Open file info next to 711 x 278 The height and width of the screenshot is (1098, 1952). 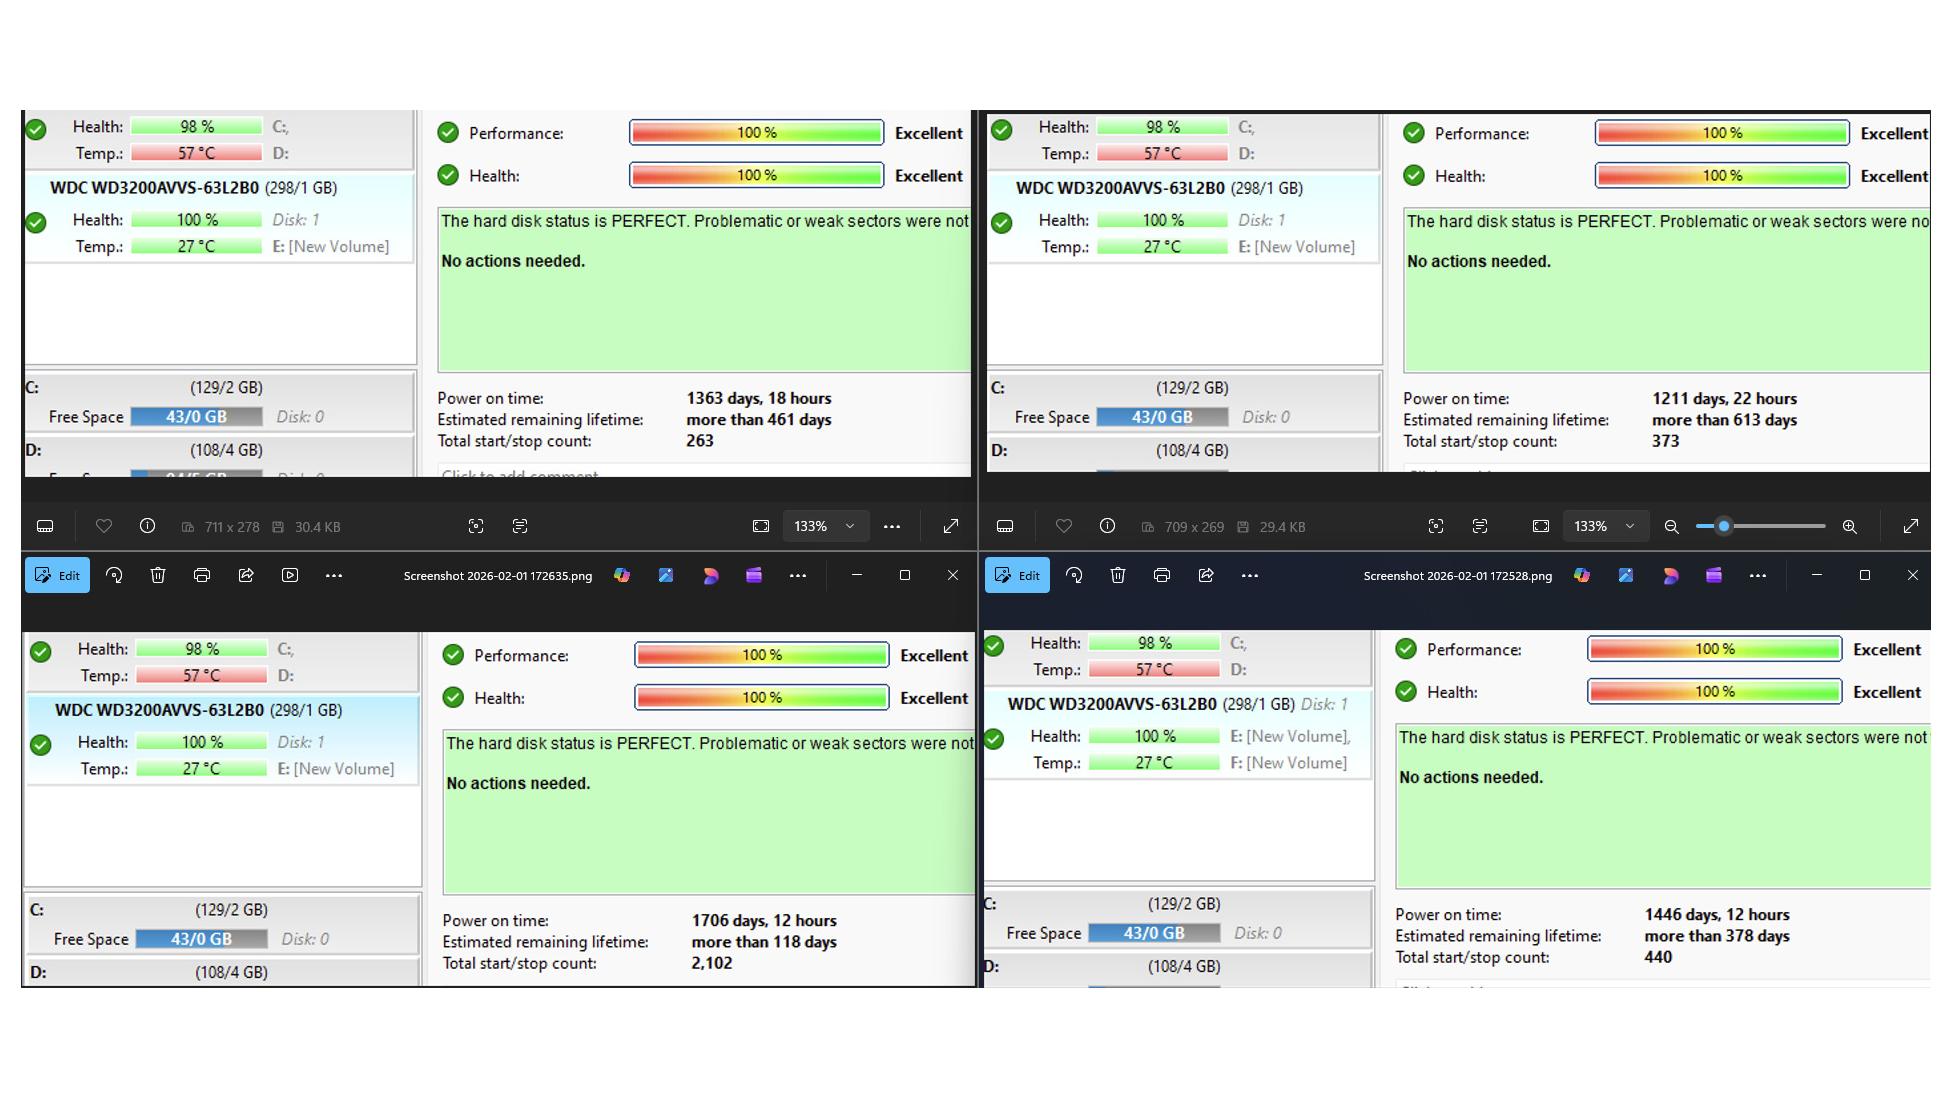[147, 526]
